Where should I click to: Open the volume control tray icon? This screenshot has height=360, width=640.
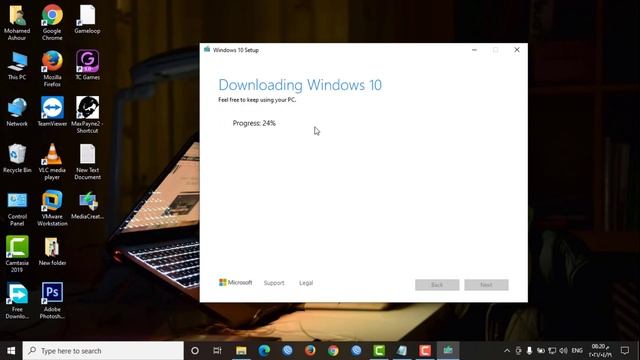(564, 351)
